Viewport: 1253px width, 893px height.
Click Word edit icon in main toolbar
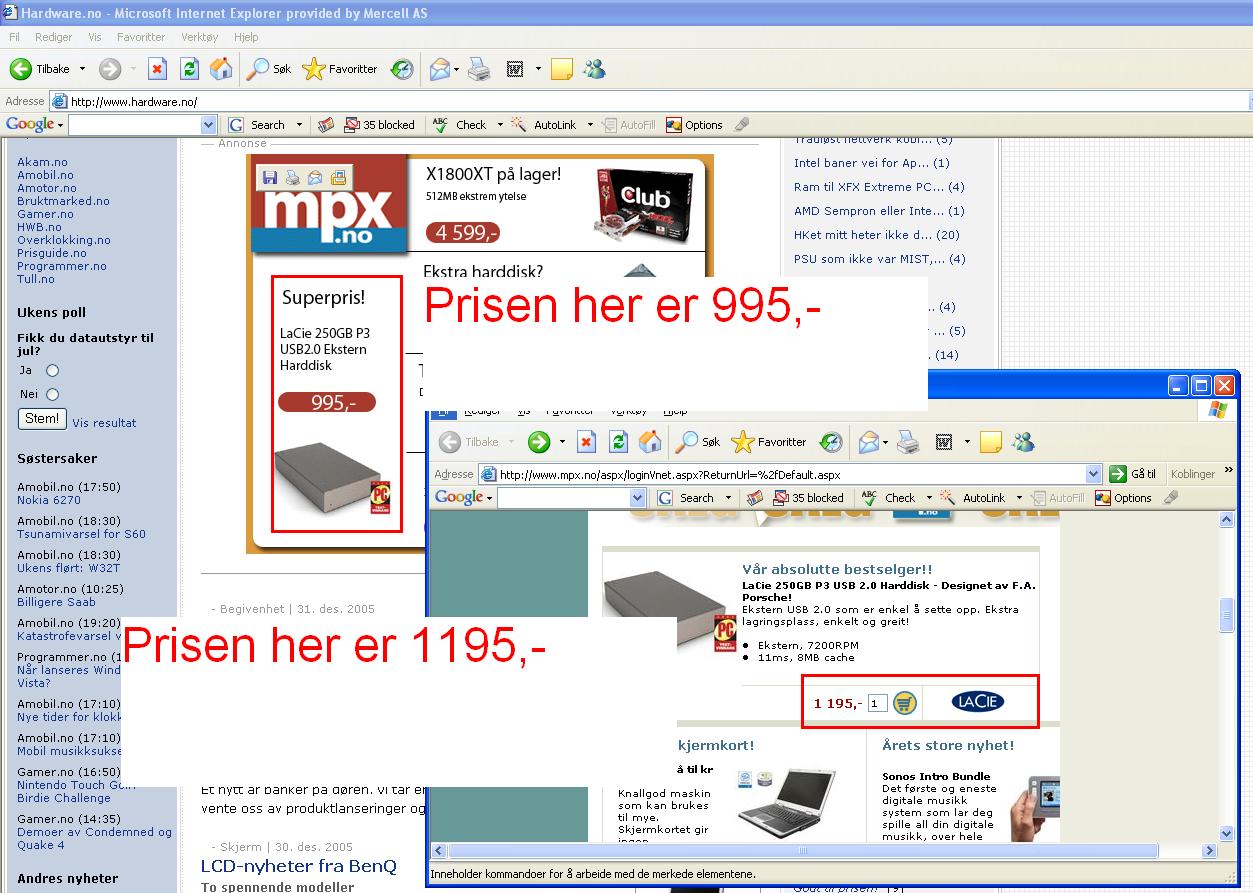pyautogui.click(x=515, y=69)
